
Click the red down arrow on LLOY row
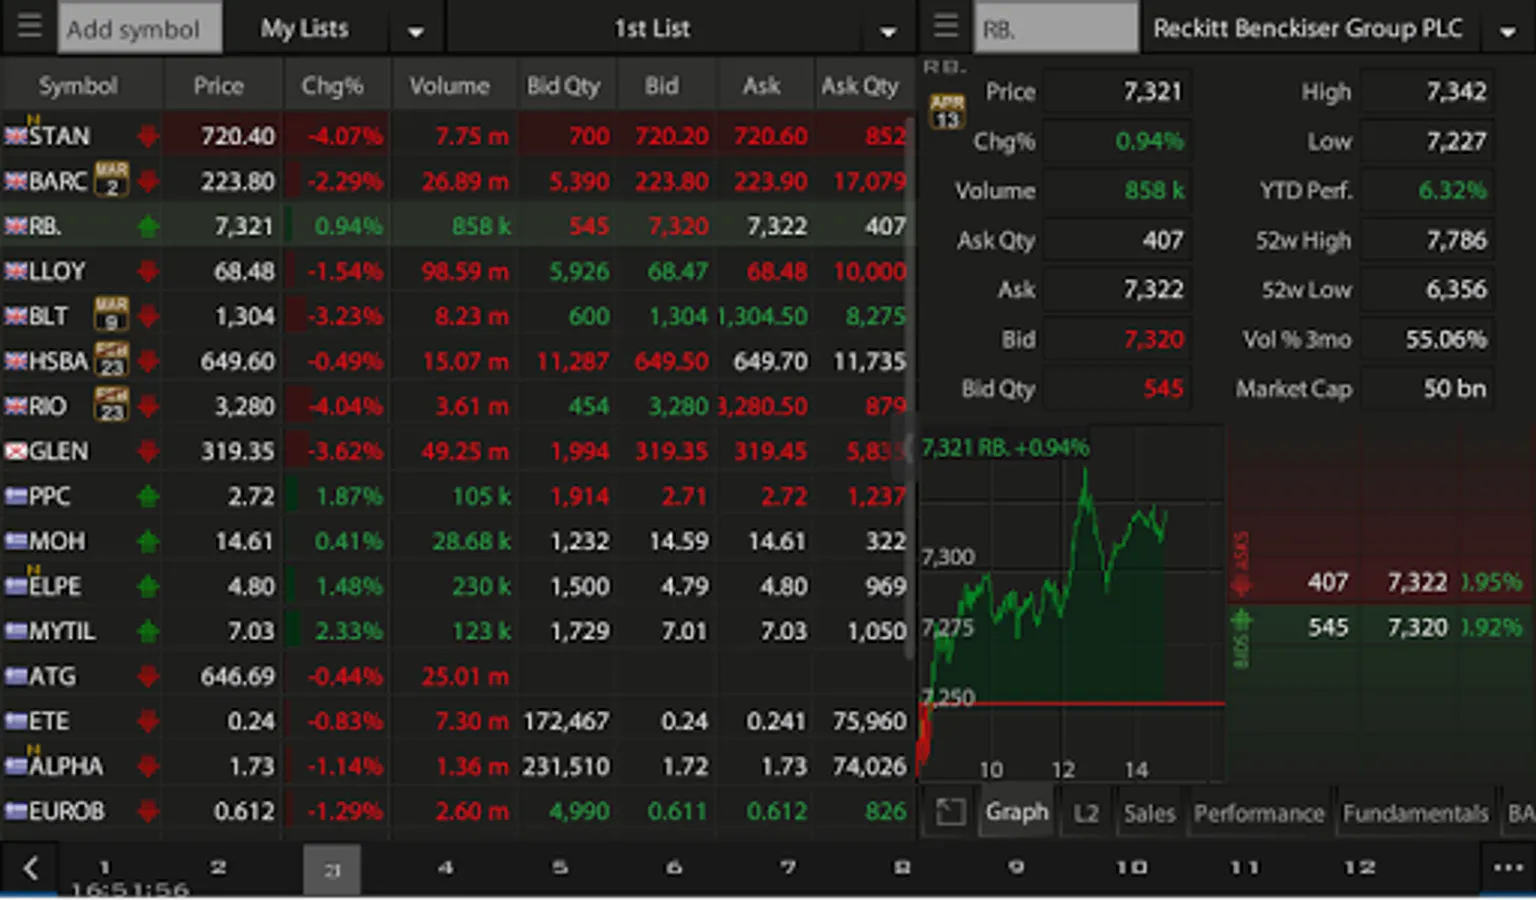coord(148,271)
